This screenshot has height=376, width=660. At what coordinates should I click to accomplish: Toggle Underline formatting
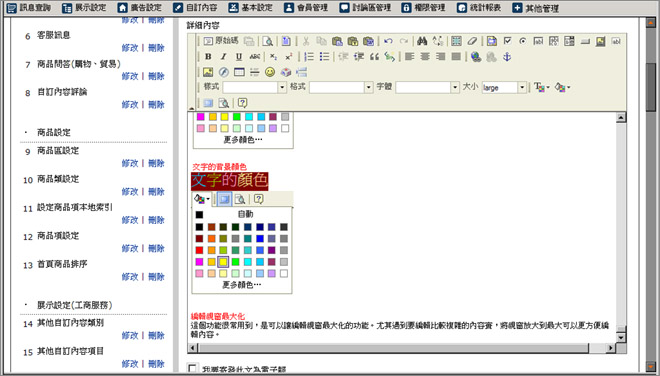coord(239,56)
